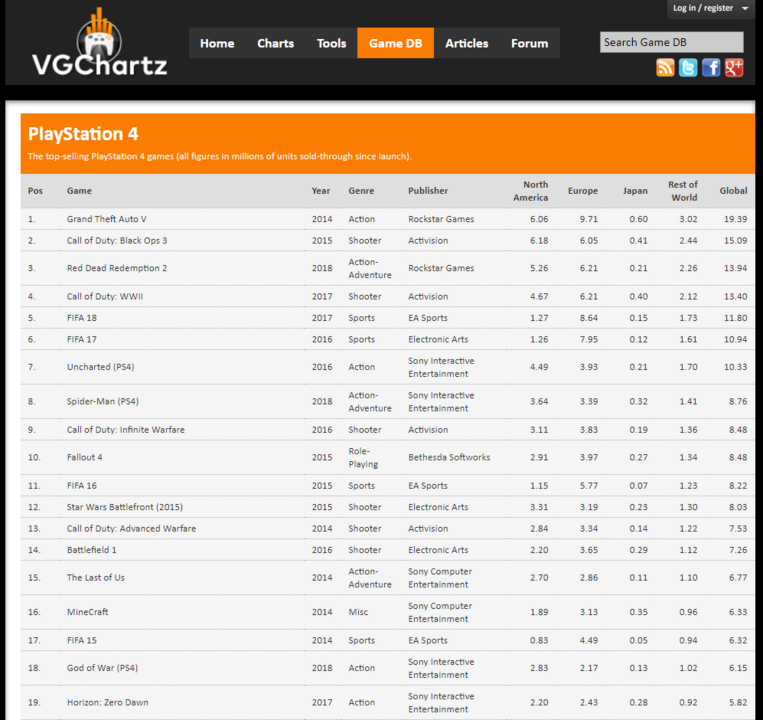The width and height of the screenshot is (763, 720).
Task: Click the Year column header
Action: point(321,191)
